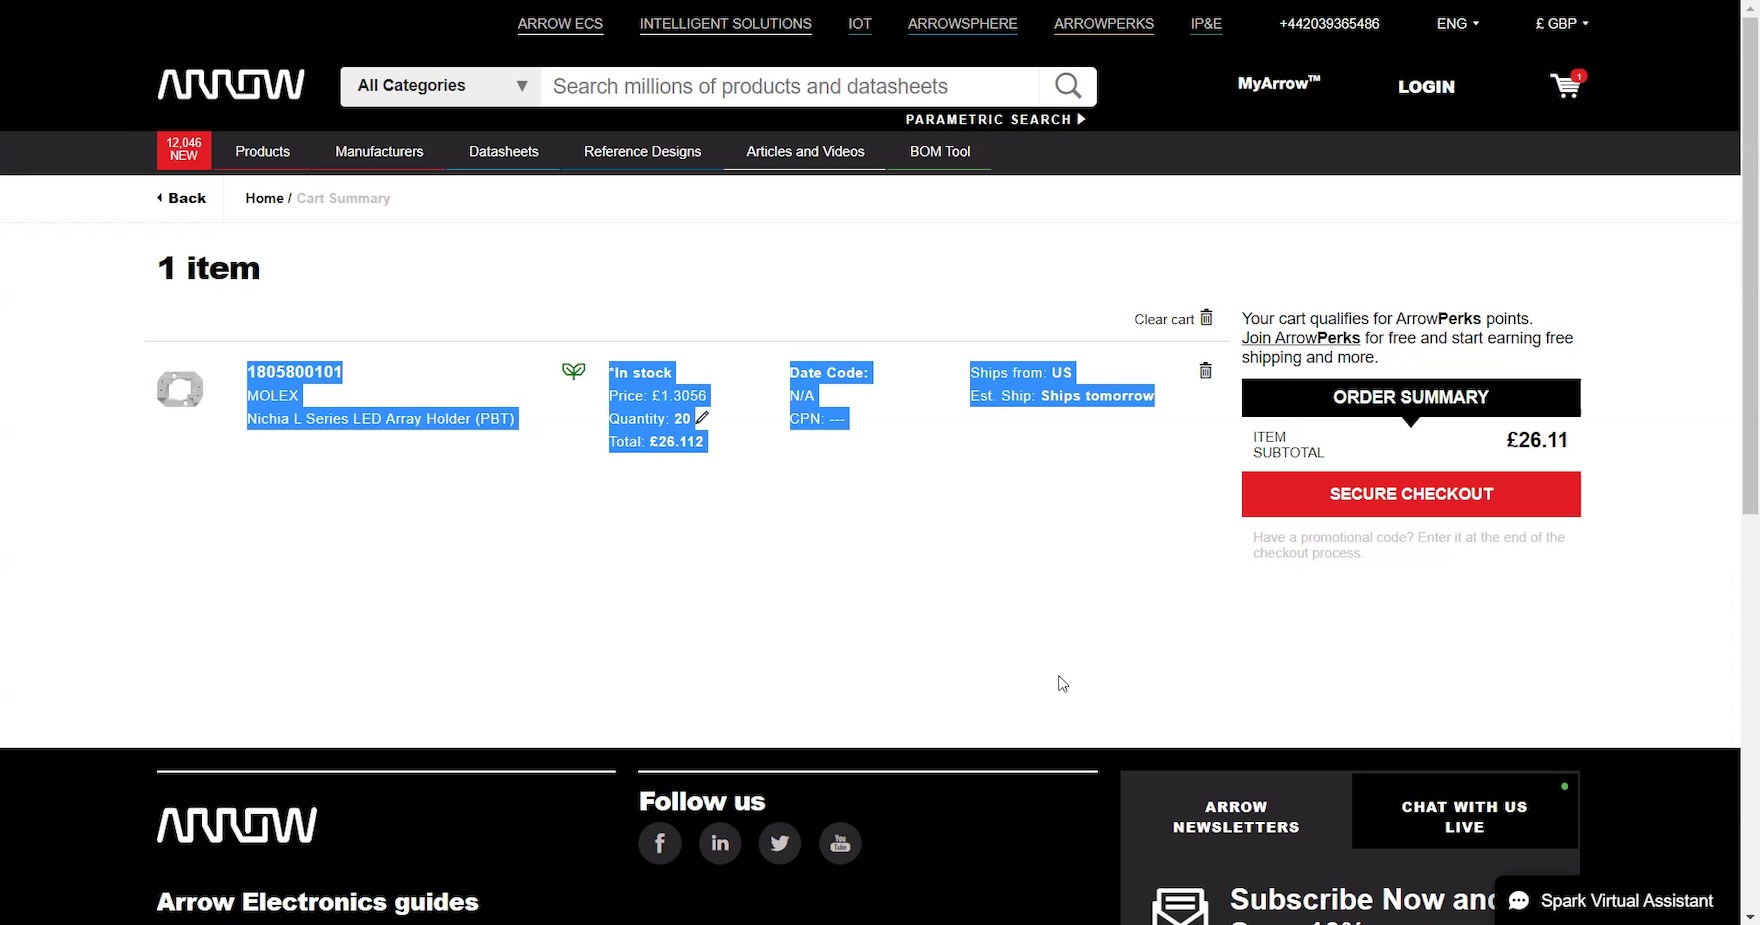Open the Twitter social icon
Viewport: 1760px width, 925px height.
click(x=780, y=843)
